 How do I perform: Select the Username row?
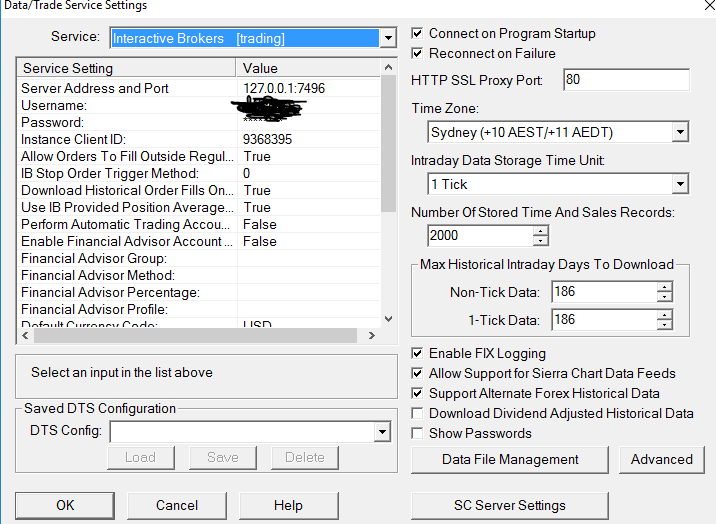click(199, 105)
